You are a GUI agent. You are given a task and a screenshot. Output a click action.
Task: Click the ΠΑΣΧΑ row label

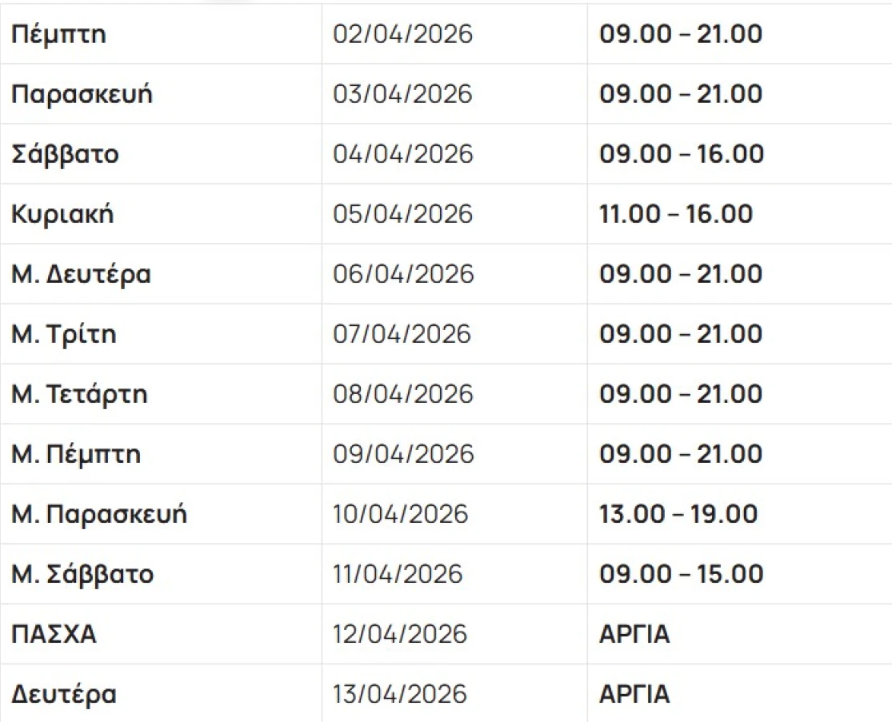pyautogui.click(x=54, y=635)
